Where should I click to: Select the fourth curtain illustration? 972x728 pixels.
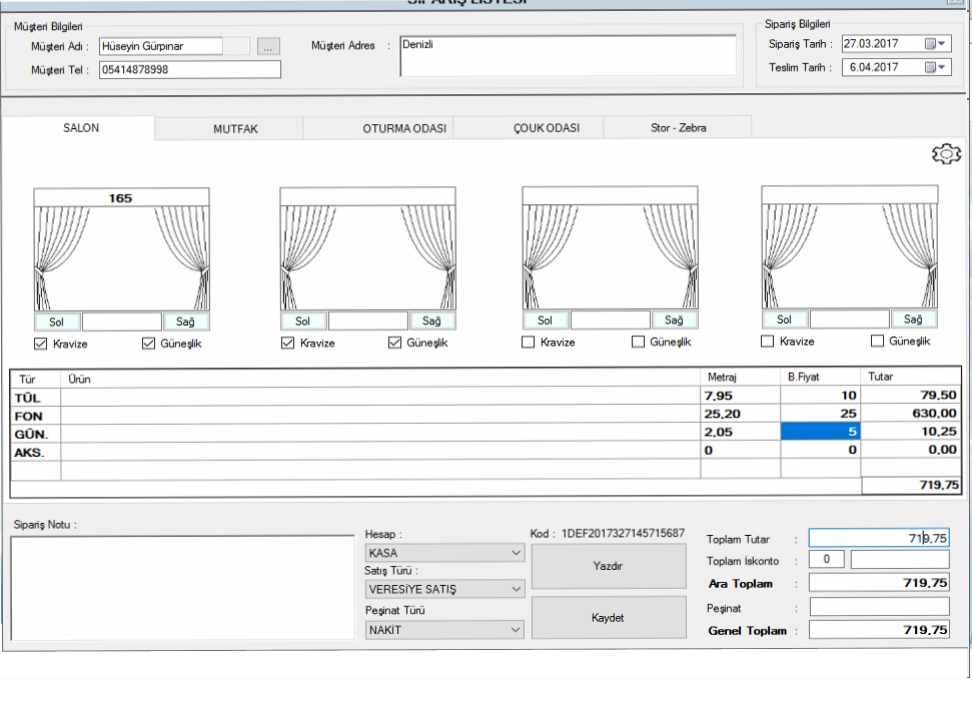pos(848,248)
